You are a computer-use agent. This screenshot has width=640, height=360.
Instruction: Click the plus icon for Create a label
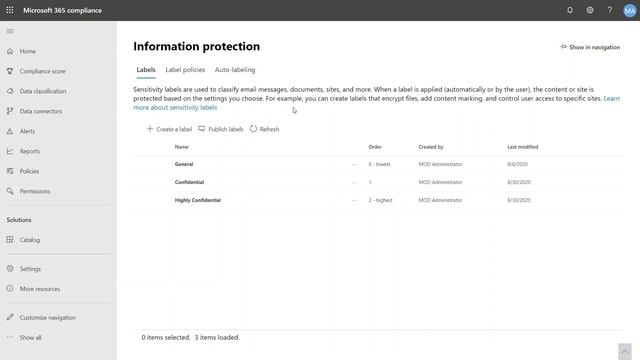(150, 129)
